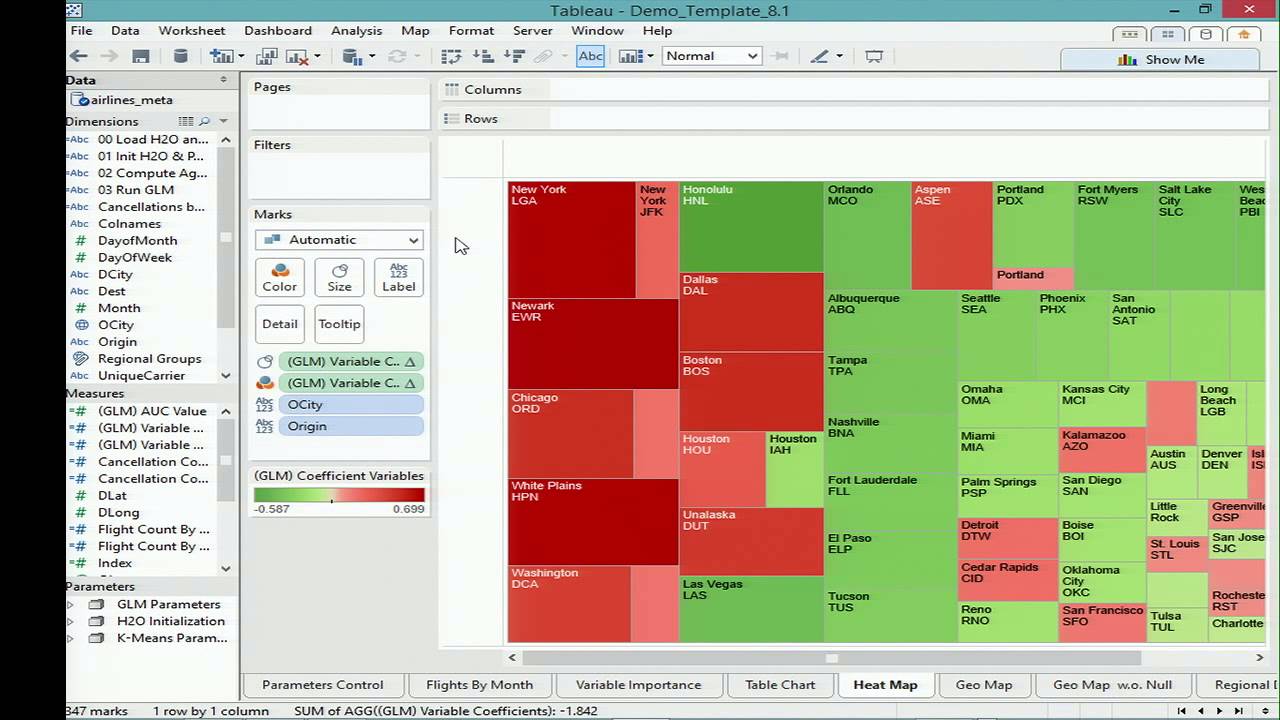Image resolution: width=1280 pixels, height=720 pixels.
Task: Click the GLM Coefficient color legend gradient
Action: pos(339,495)
